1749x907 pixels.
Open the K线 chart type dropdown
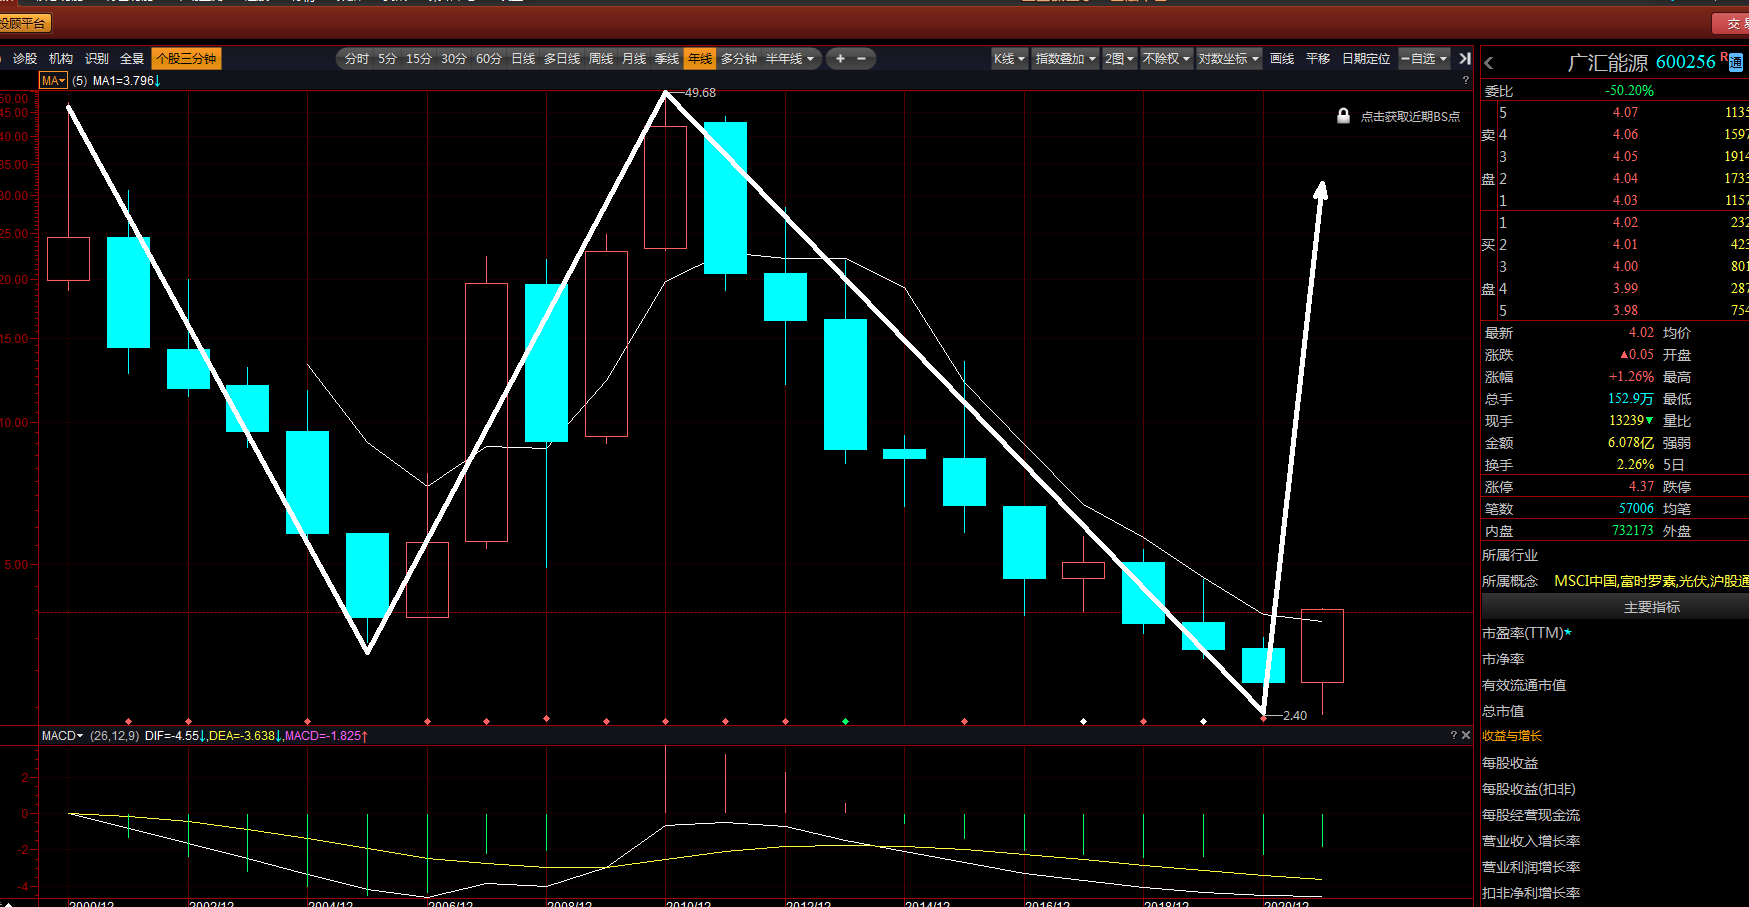[x=1009, y=59]
